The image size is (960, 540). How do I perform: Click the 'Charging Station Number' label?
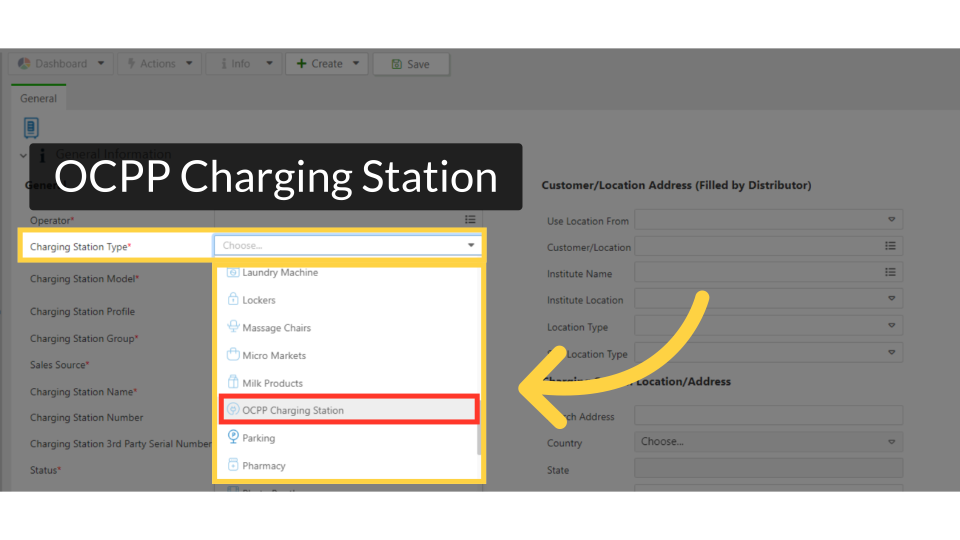(86, 418)
